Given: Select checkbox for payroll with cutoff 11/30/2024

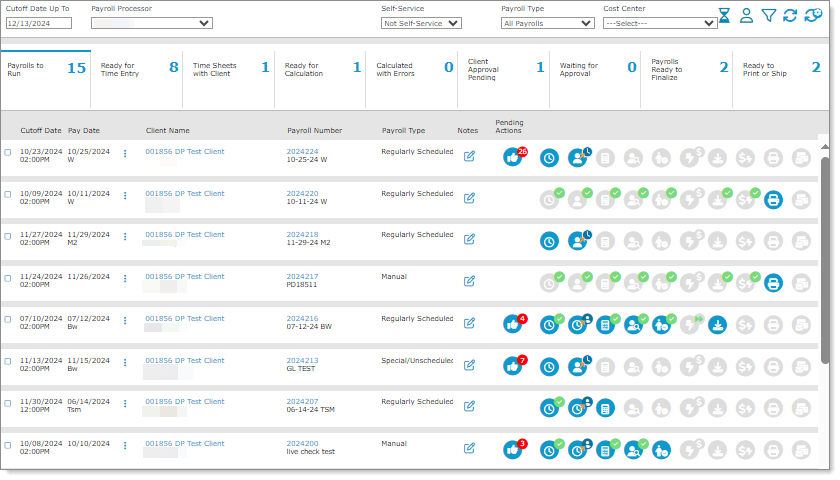Looking at the screenshot, I should 8,403.
